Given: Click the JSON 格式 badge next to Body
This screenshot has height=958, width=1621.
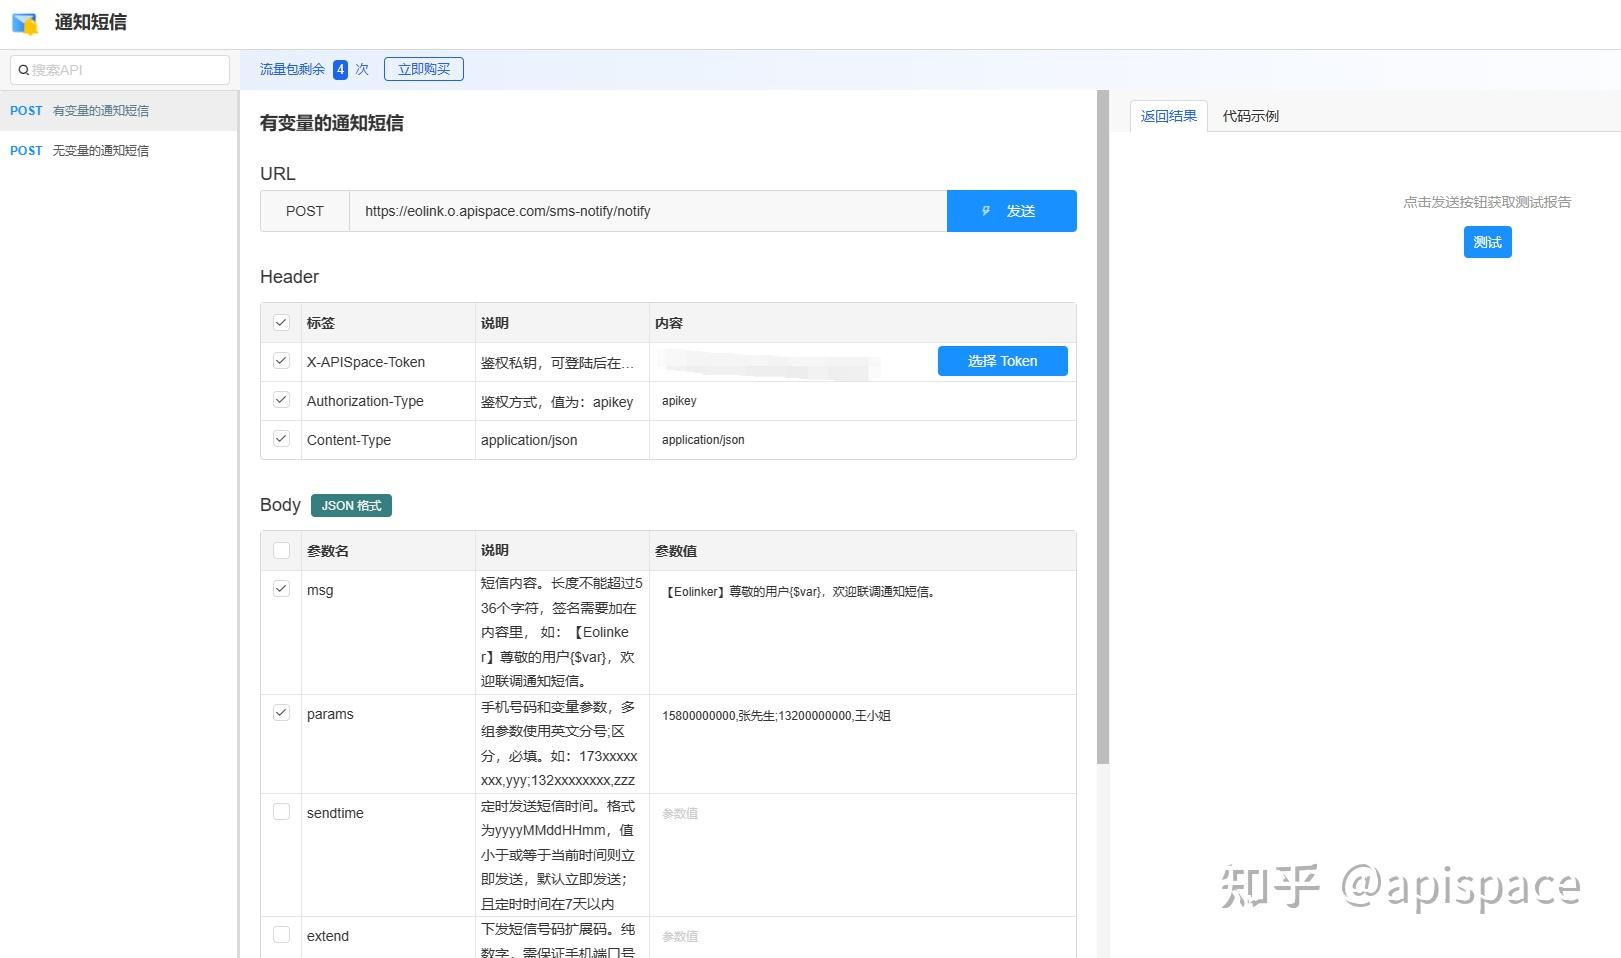Looking at the screenshot, I should (x=351, y=506).
